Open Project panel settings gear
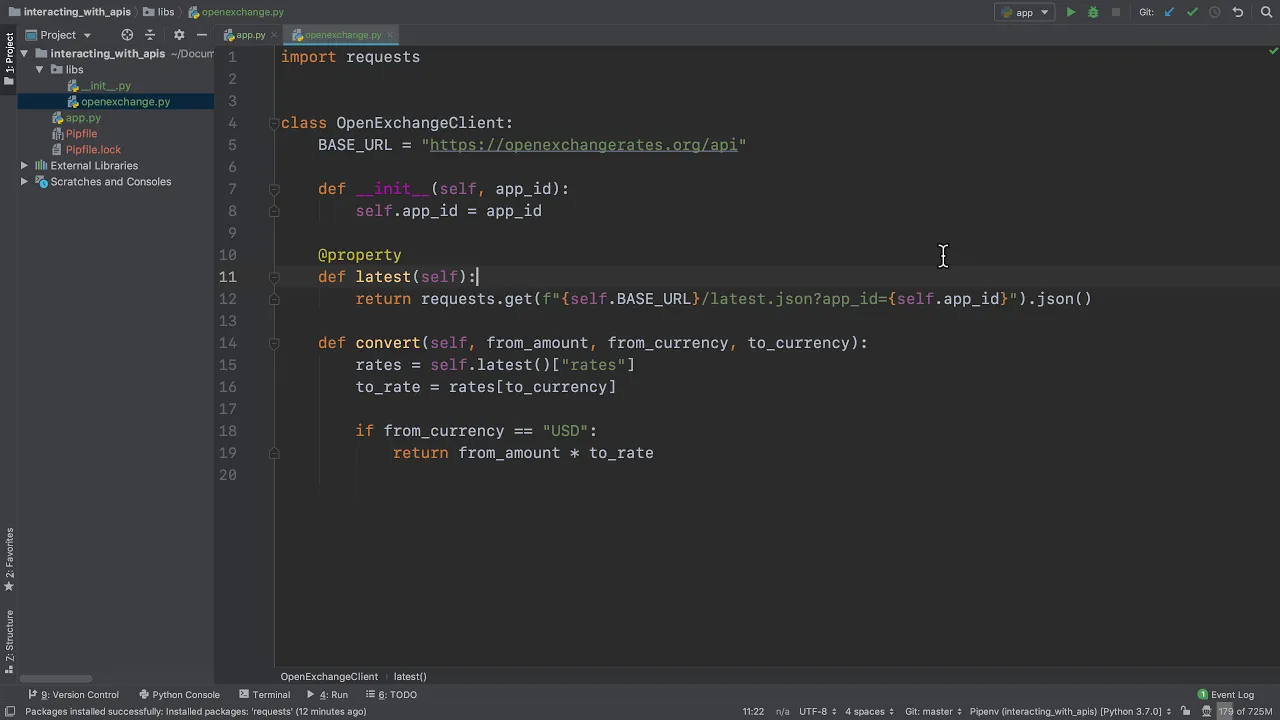This screenshot has height=720, width=1280. [179, 35]
